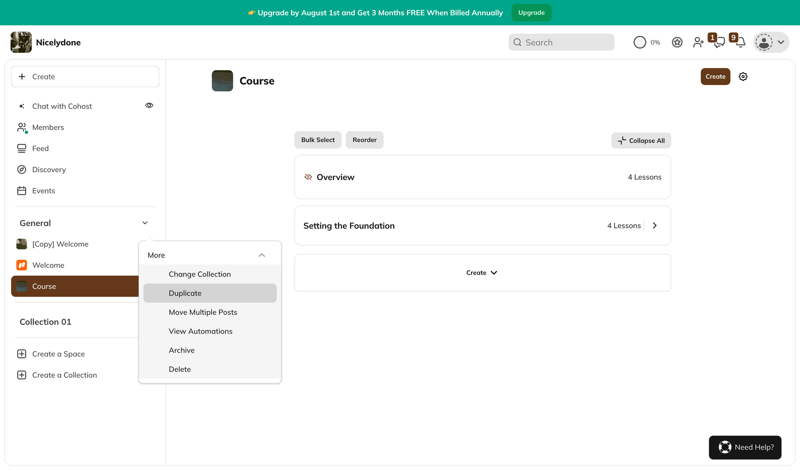Open the star badge icon in header
This screenshot has height=470, width=800.
pos(677,42)
